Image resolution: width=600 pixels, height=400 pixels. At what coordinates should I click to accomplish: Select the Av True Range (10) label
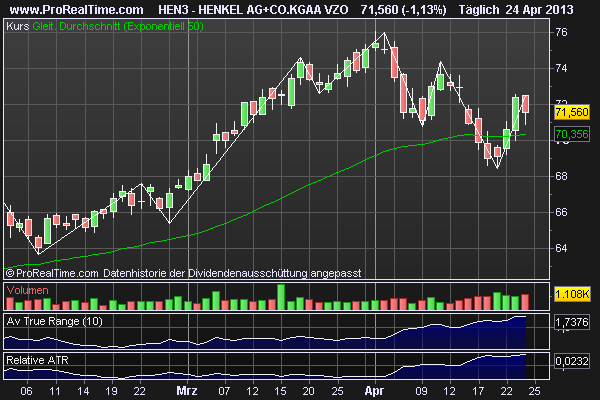[54, 321]
